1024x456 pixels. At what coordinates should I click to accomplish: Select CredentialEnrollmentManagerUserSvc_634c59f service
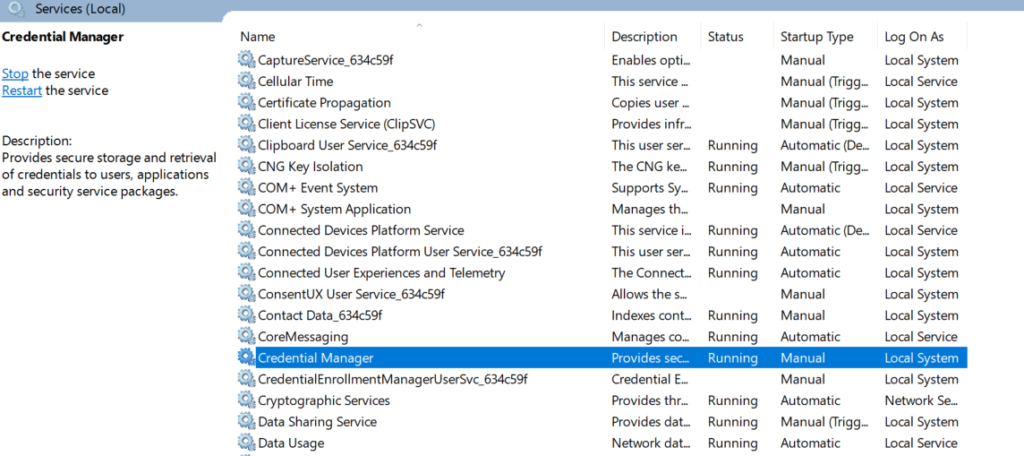tap(392, 379)
